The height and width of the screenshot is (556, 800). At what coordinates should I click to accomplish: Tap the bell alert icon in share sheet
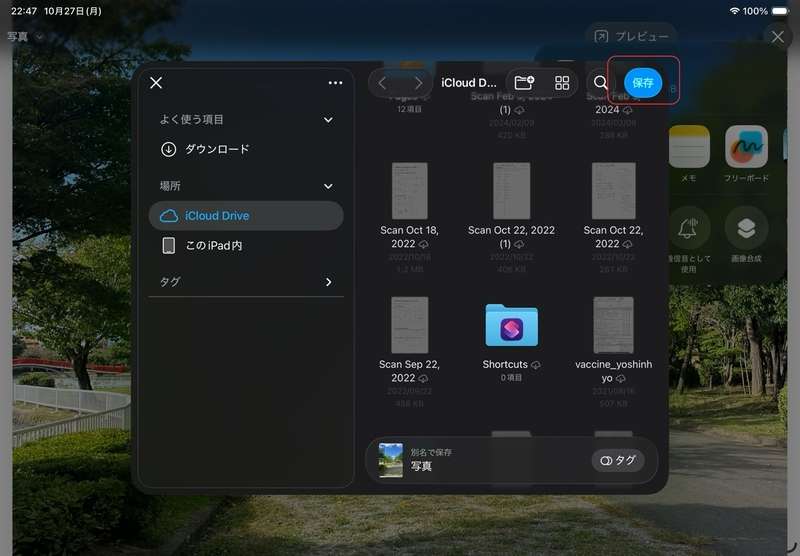688,228
